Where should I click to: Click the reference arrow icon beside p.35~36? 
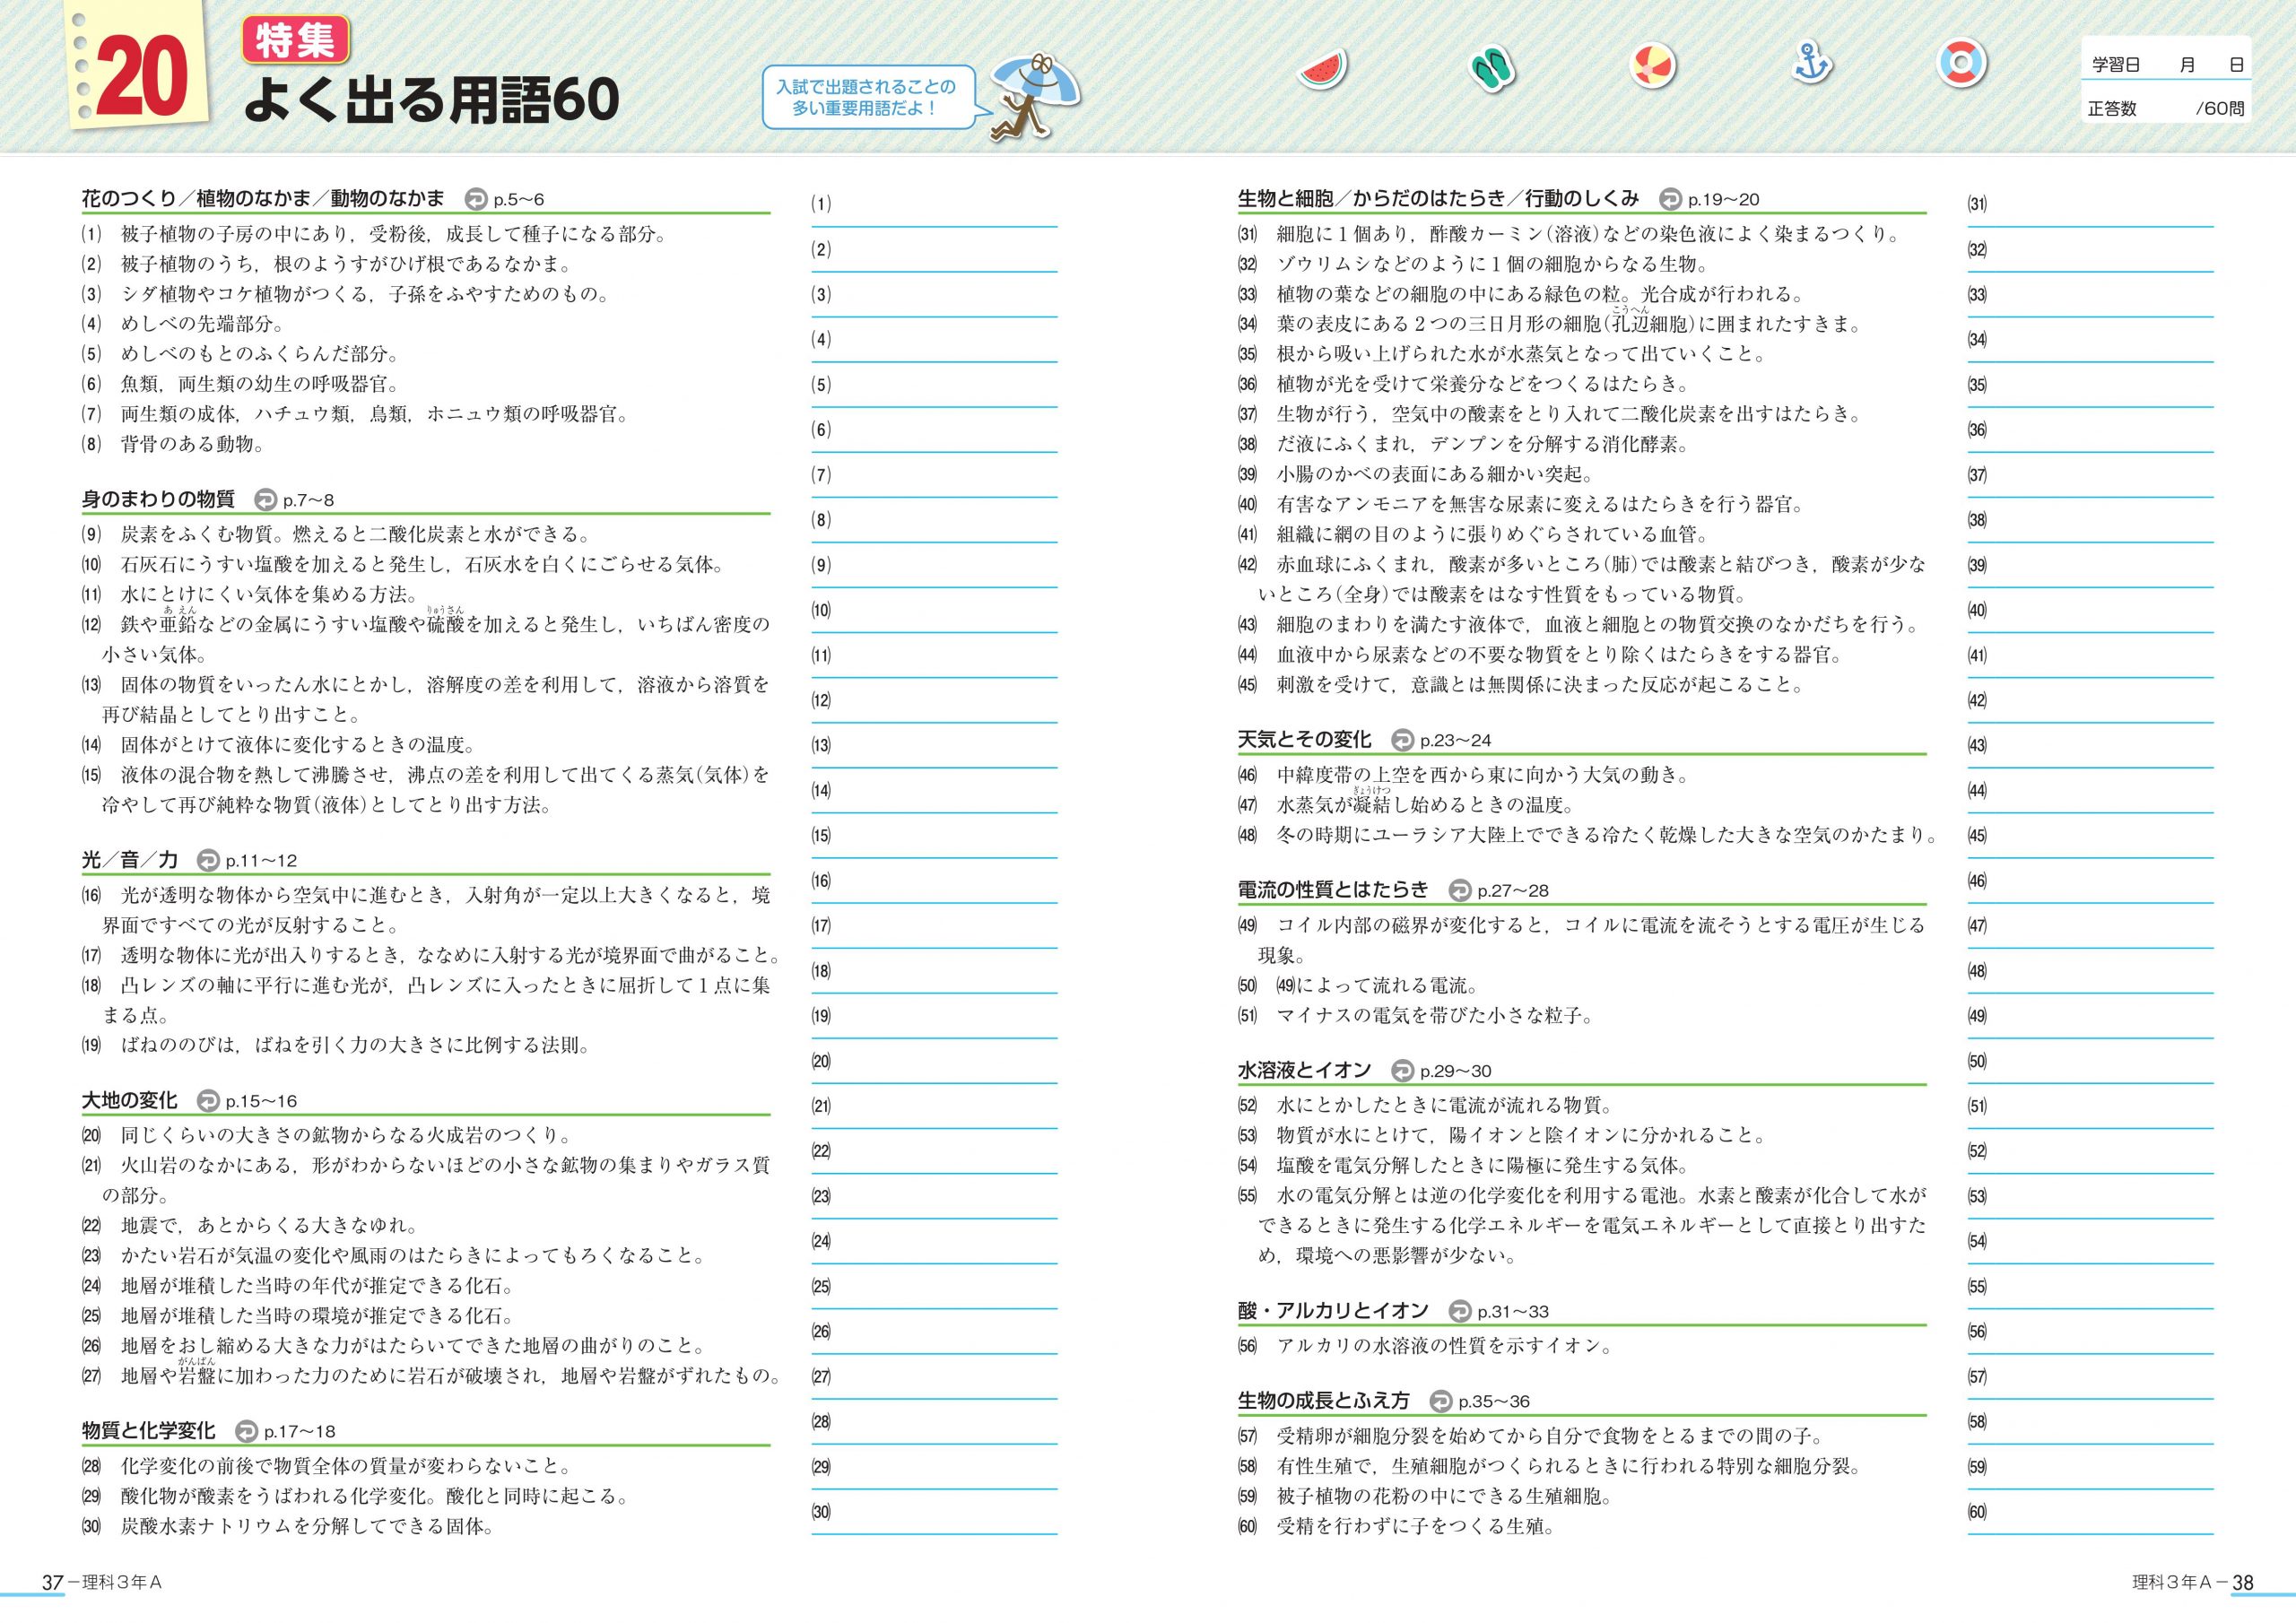[x=1441, y=1401]
